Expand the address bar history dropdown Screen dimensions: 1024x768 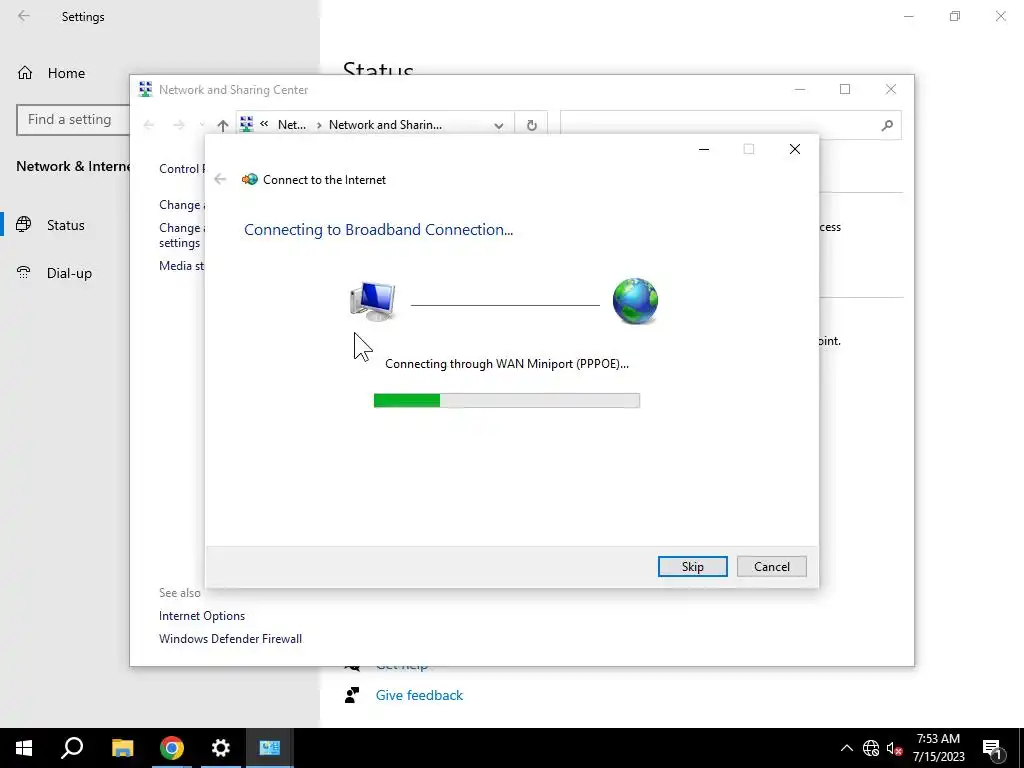(x=499, y=125)
